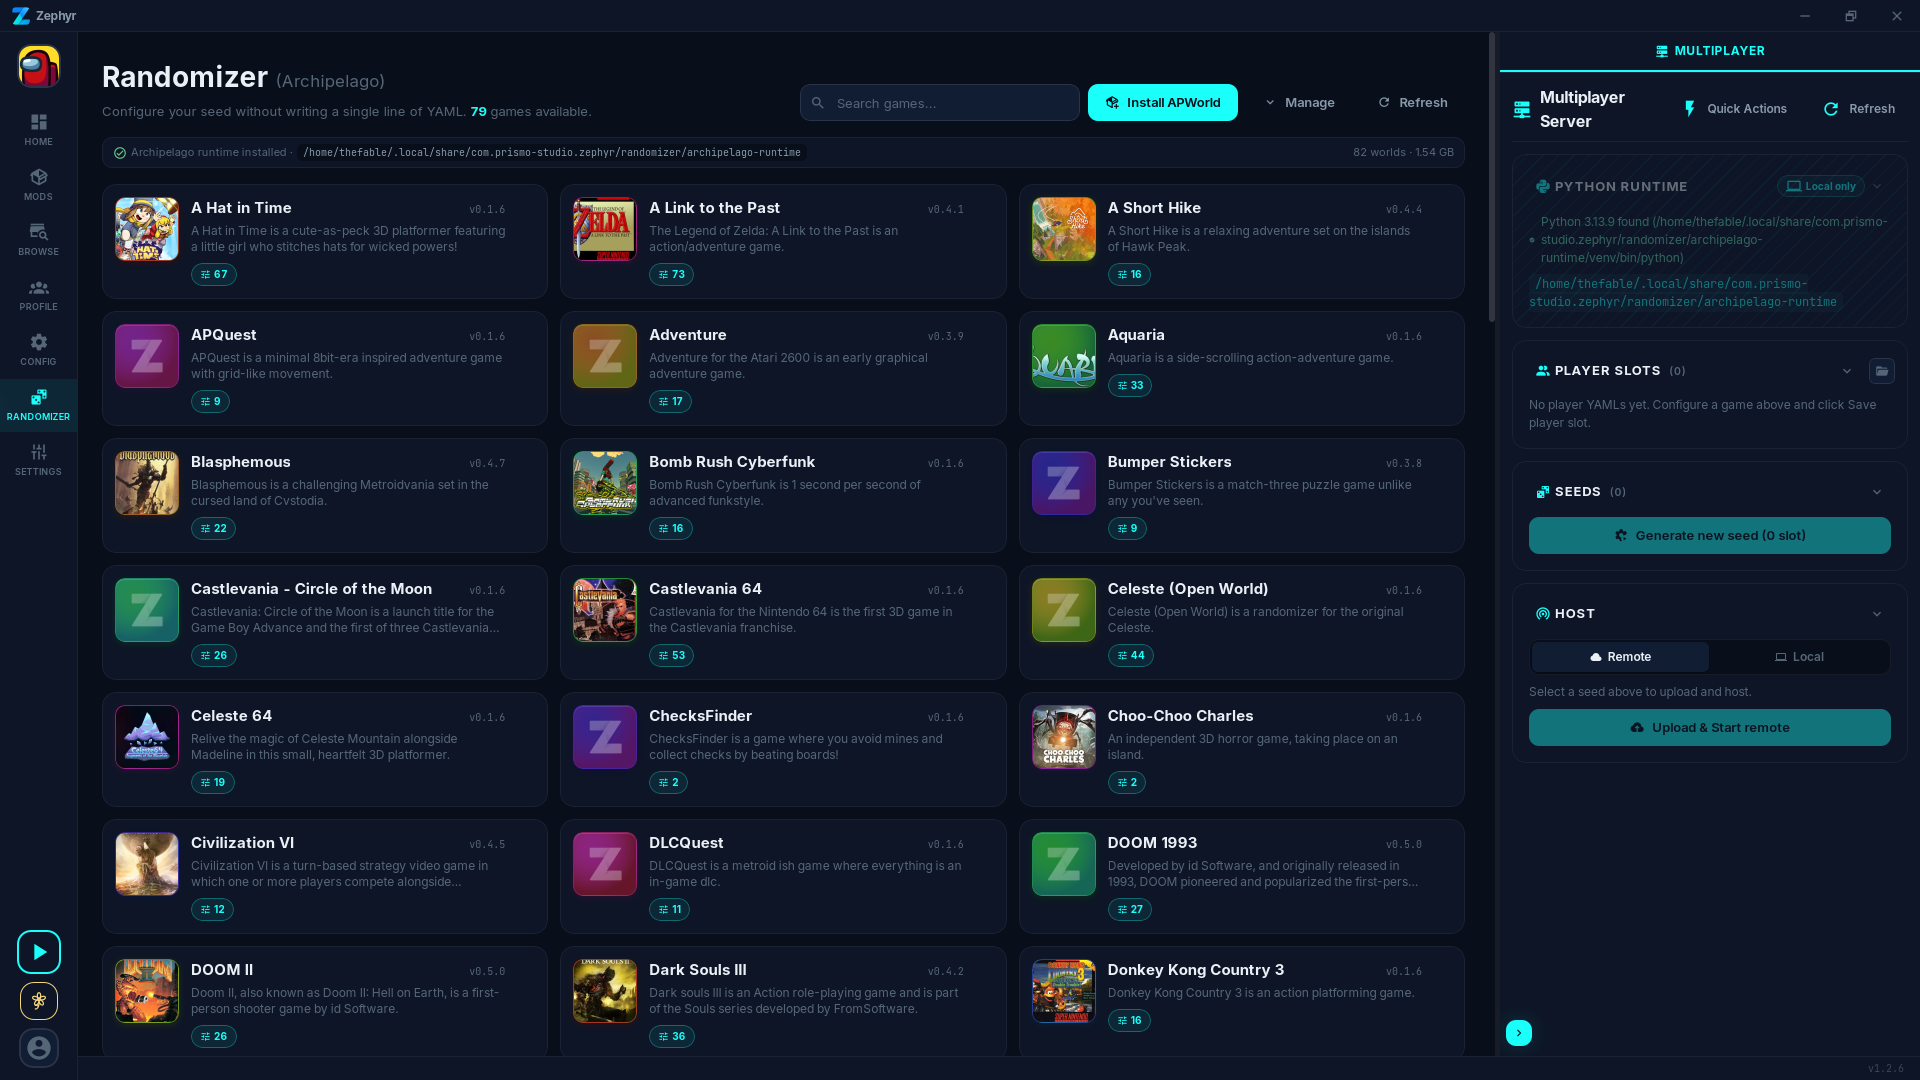Refresh the randomizer games list

tap(1413, 103)
